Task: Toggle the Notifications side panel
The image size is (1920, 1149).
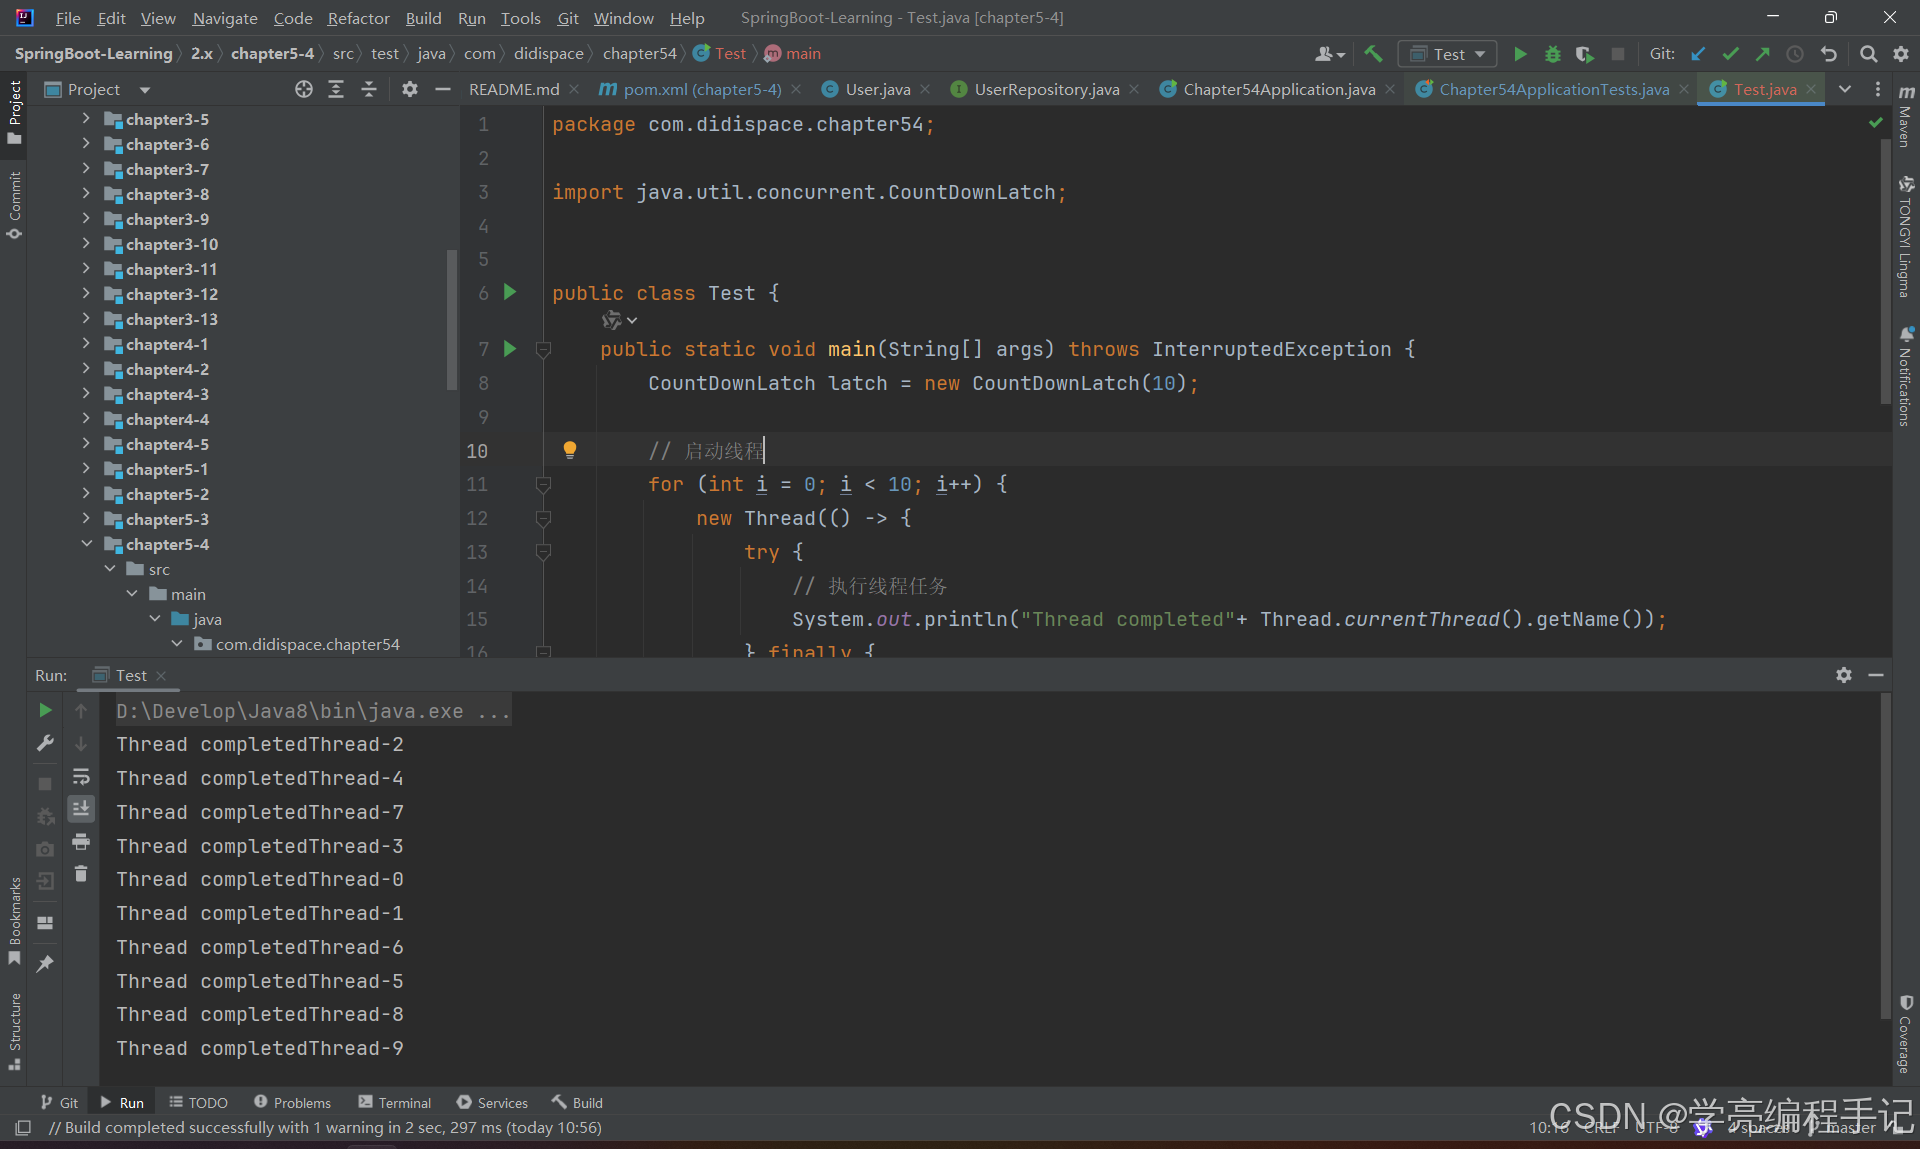Action: tap(1906, 377)
